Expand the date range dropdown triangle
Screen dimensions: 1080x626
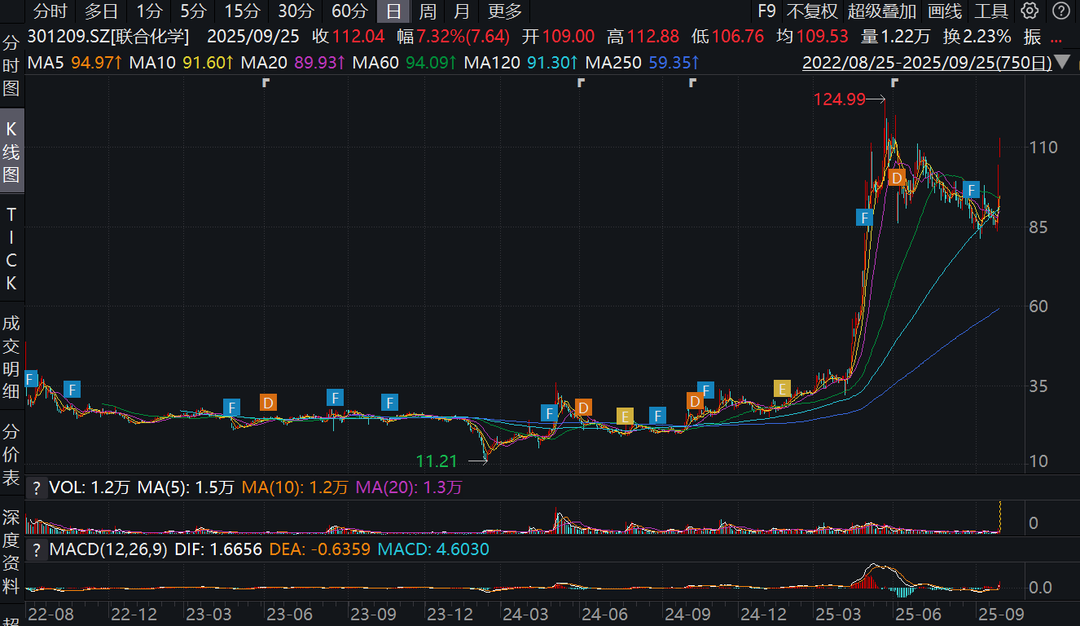click(1064, 63)
